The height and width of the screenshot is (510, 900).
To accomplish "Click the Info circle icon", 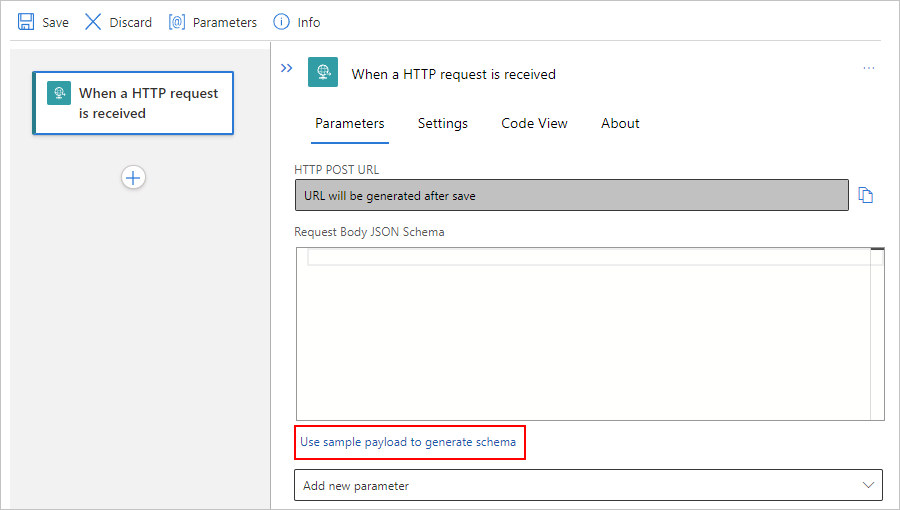I will pos(281,22).
